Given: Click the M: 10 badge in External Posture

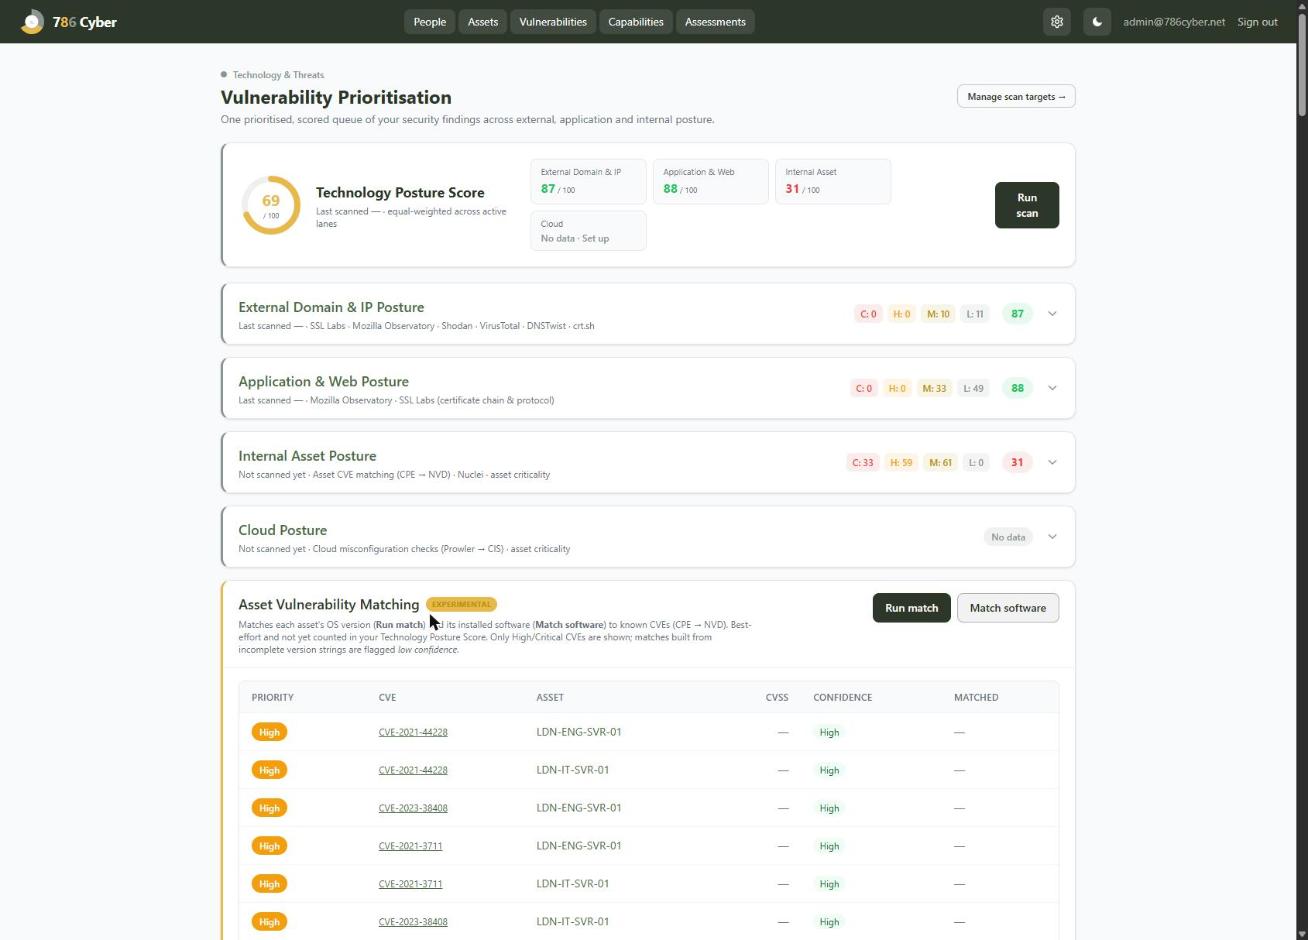Looking at the screenshot, I should [938, 314].
